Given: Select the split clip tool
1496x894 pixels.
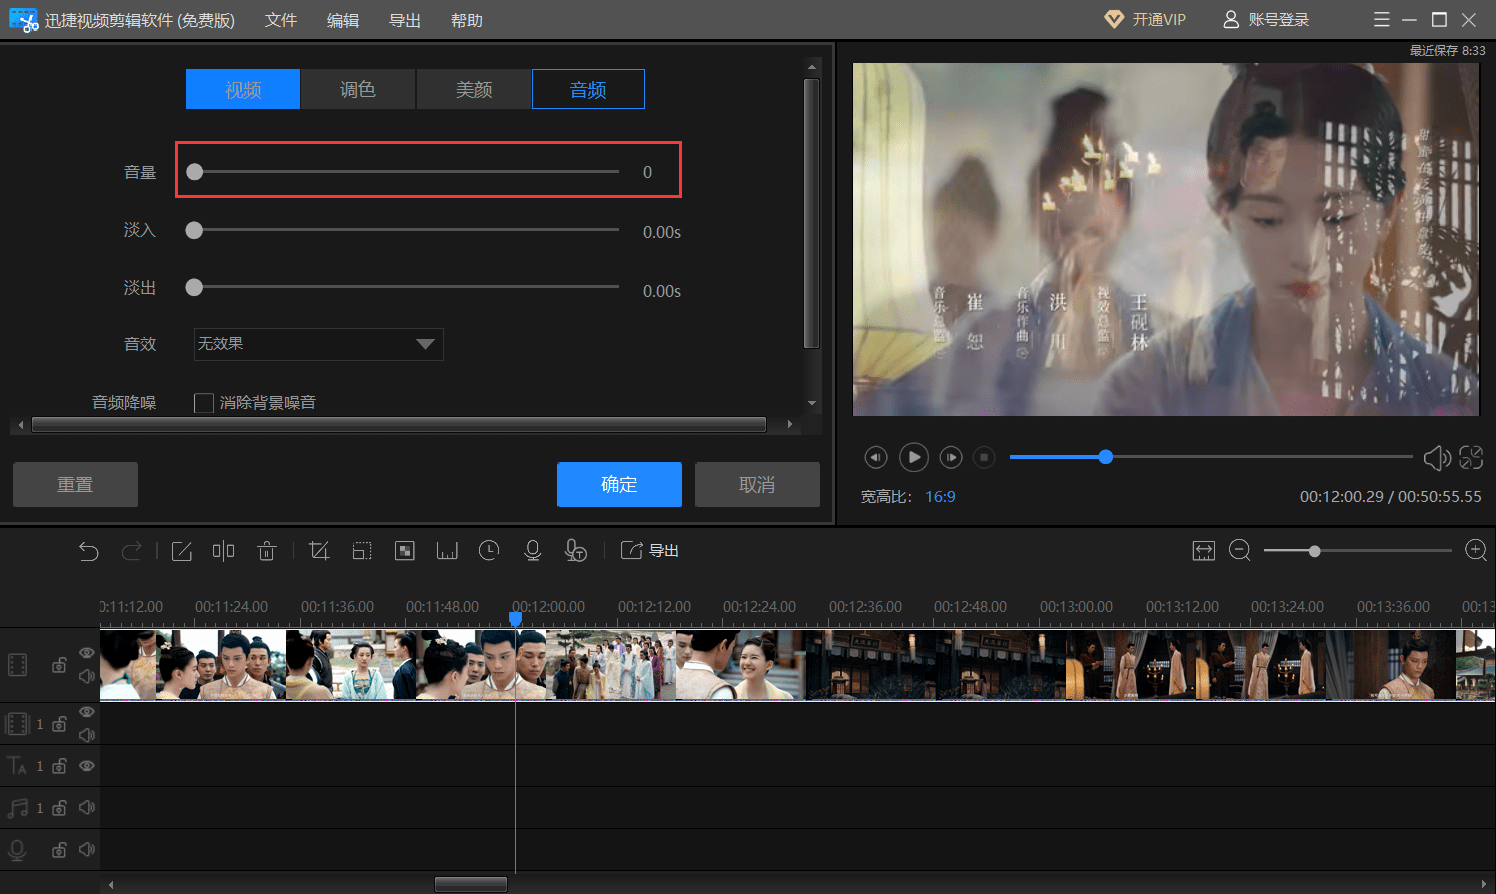Looking at the screenshot, I should click(223, 551).
